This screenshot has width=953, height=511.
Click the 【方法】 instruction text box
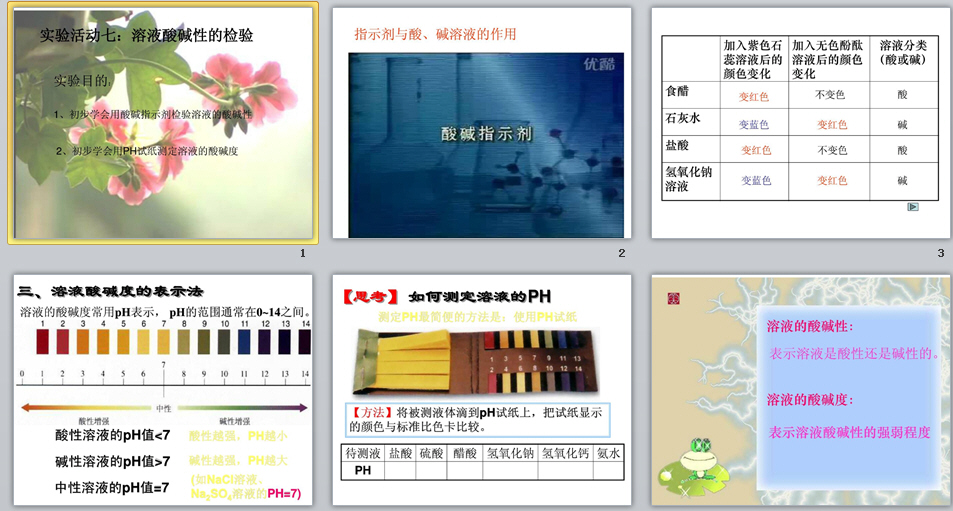[475, 419]
